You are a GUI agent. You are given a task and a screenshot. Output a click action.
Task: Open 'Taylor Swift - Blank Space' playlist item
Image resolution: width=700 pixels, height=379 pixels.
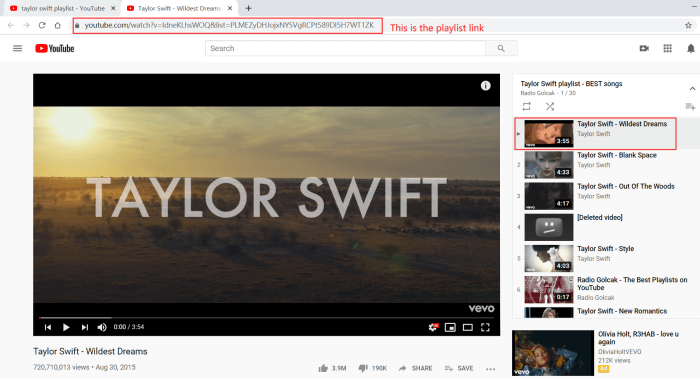pyautogui.click(x=607, y=165)
